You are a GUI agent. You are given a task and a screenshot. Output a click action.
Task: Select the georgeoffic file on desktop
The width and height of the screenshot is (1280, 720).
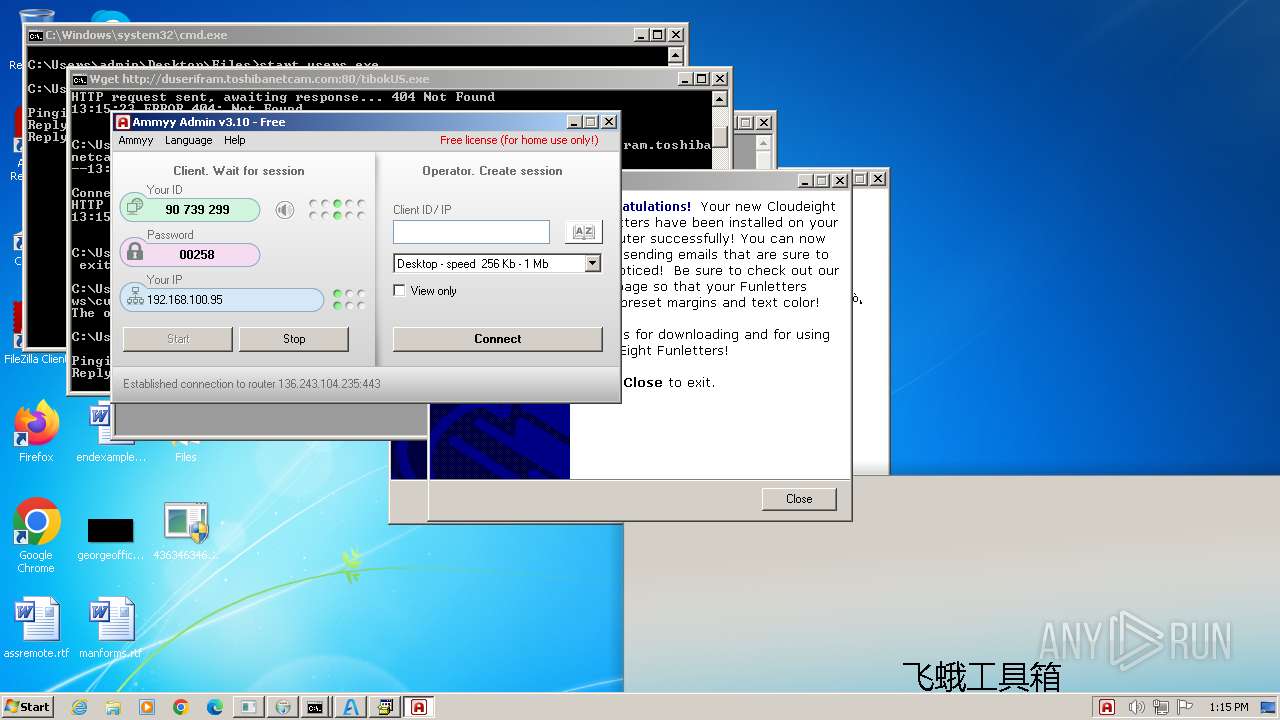tap(111, 538)
